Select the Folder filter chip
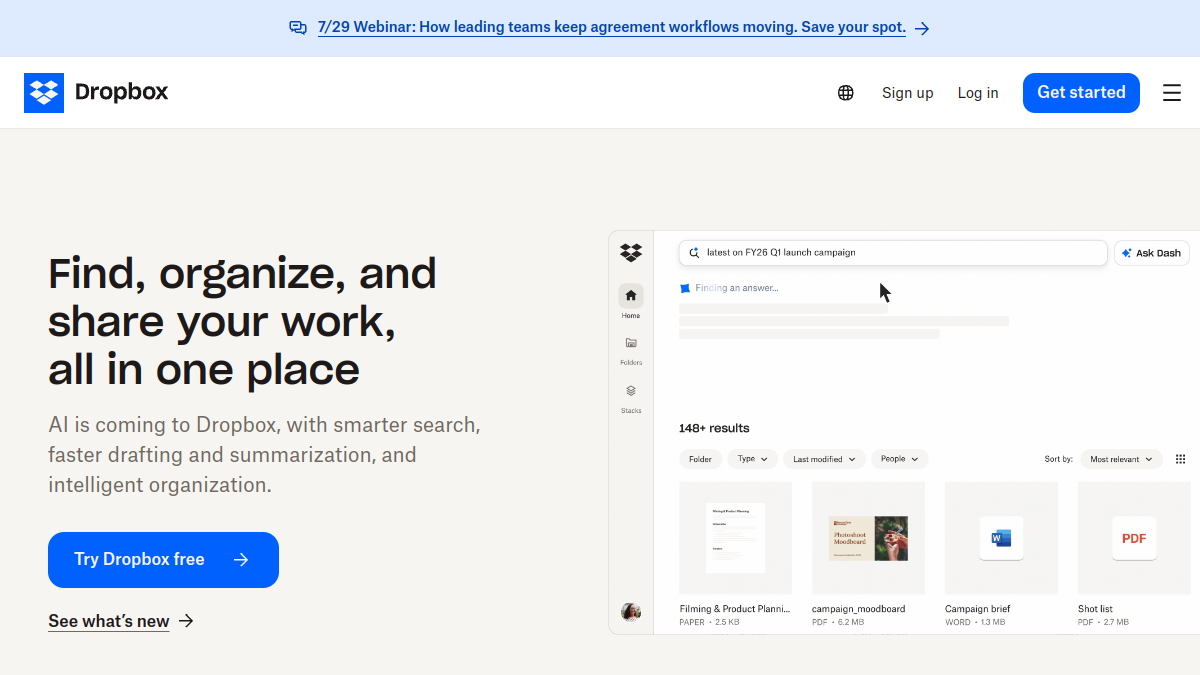1200x675 pixels. tap(700, 459)
